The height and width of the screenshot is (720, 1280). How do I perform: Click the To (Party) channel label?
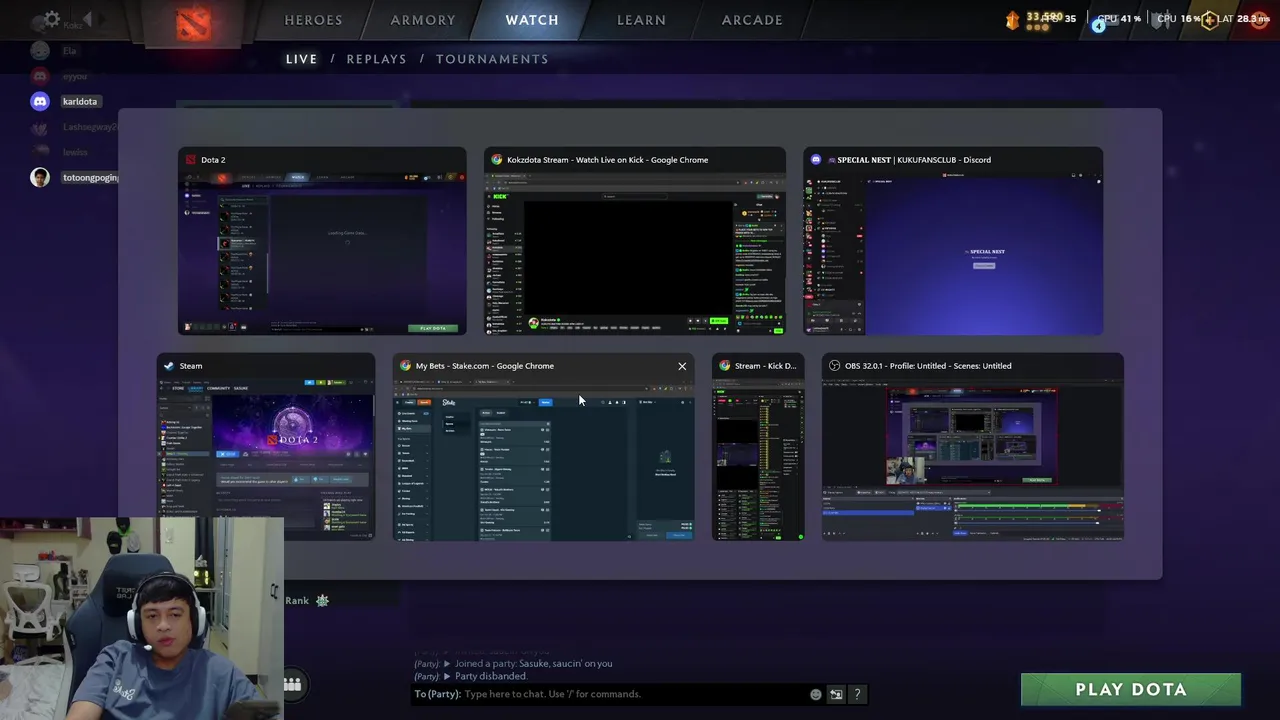(x=437, y=694)
